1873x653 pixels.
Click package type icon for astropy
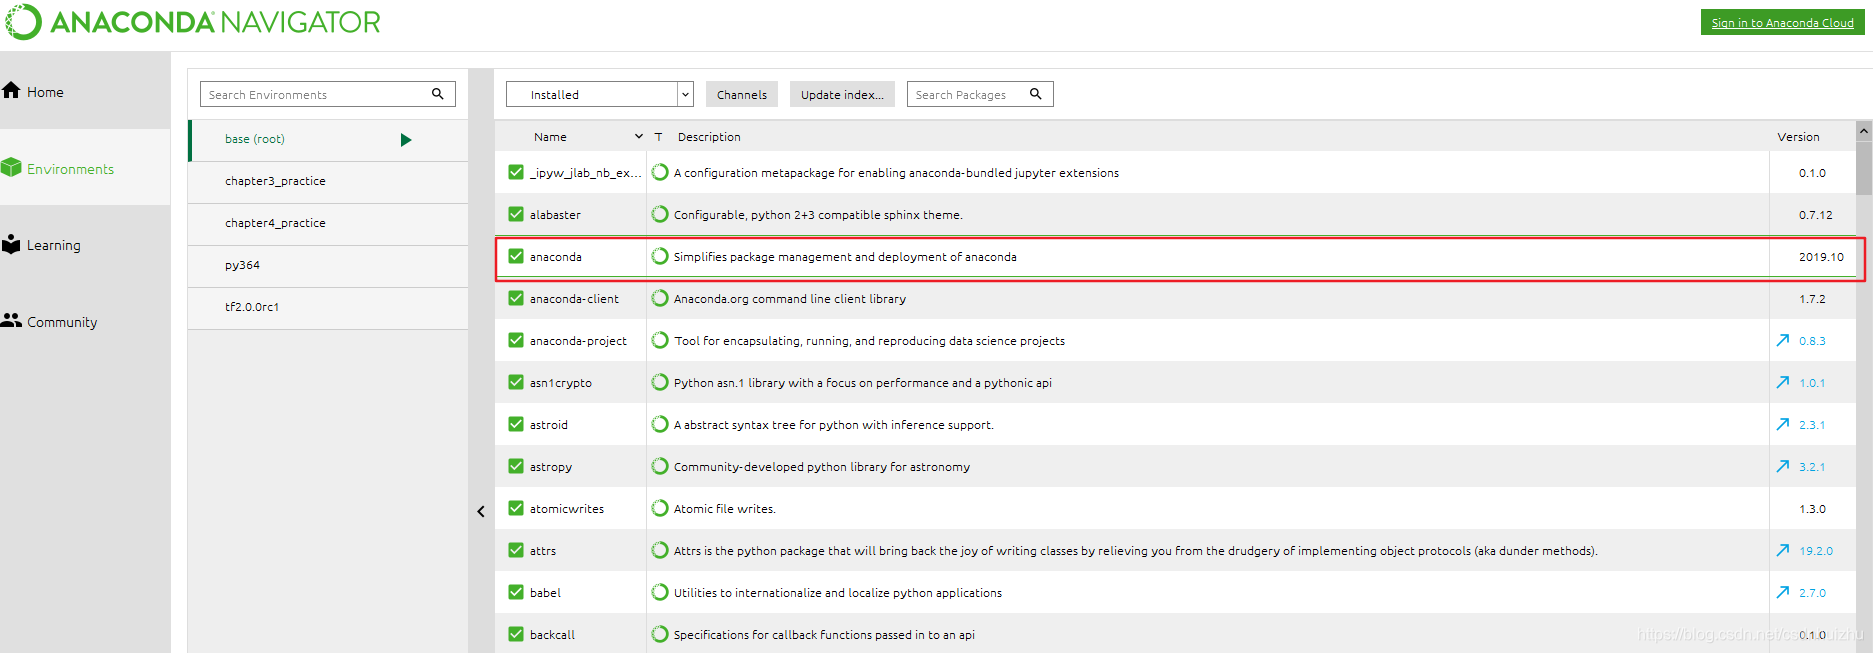(x=660, y=466)
